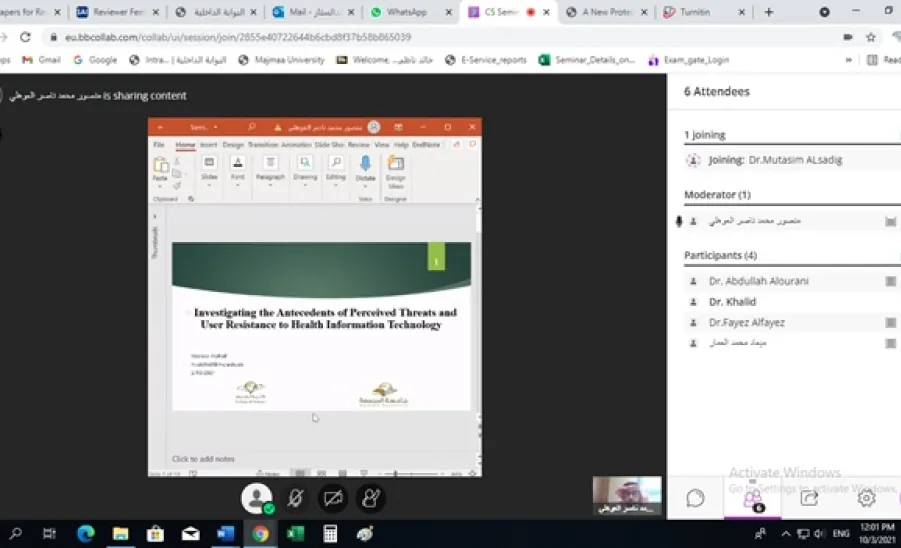Expand the clipboard dialog launcher in PowerPoint
901x548 pixels.
(x=191, y=199)
